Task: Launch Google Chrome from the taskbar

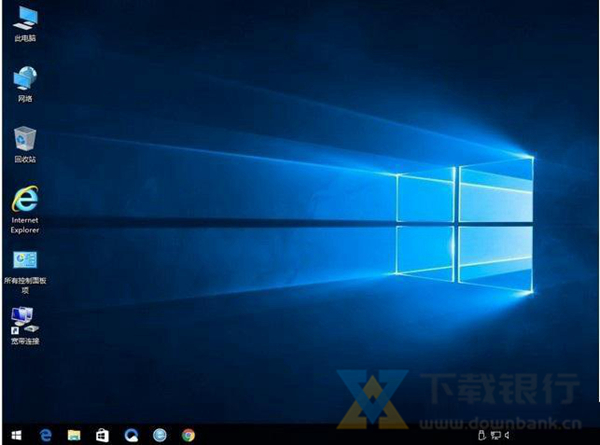Action: pos(188,435)
